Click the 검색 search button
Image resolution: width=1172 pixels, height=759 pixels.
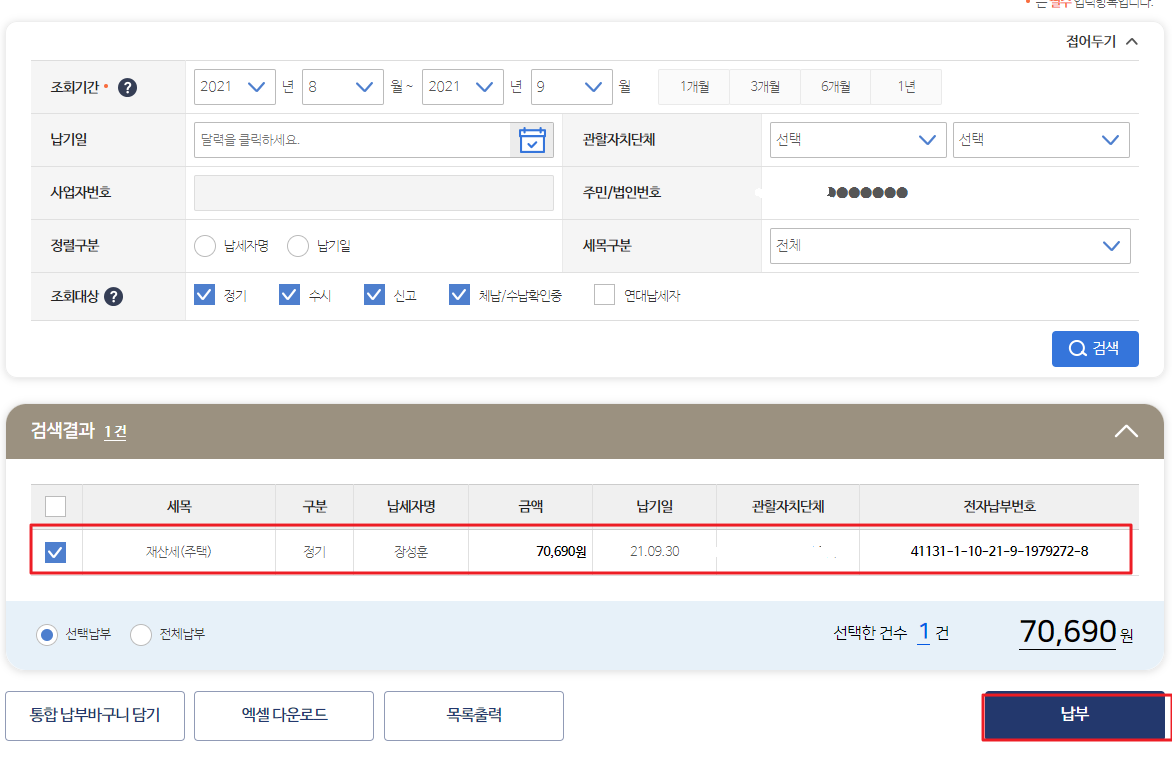[x=1095, y=348]
